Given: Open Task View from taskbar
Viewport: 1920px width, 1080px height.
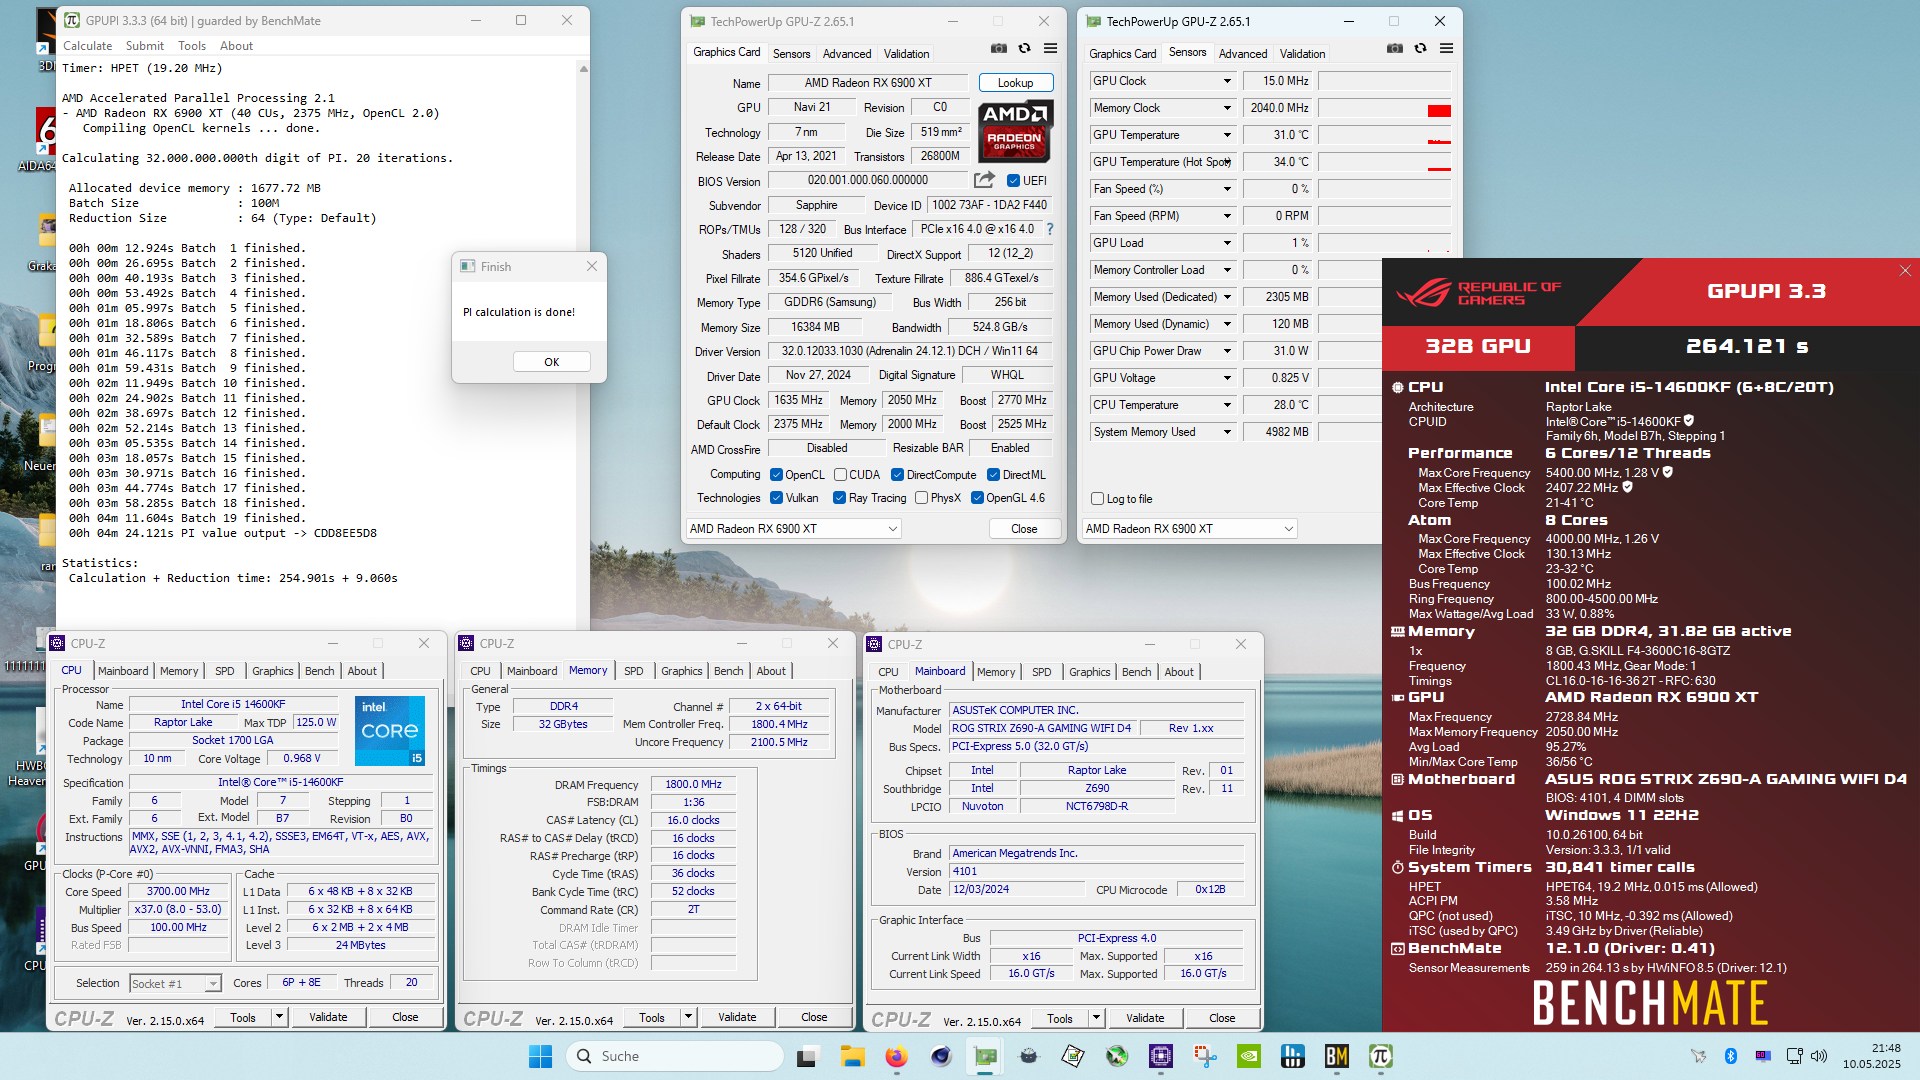Looking at the screenshot, I should (x=807, y=1056).
